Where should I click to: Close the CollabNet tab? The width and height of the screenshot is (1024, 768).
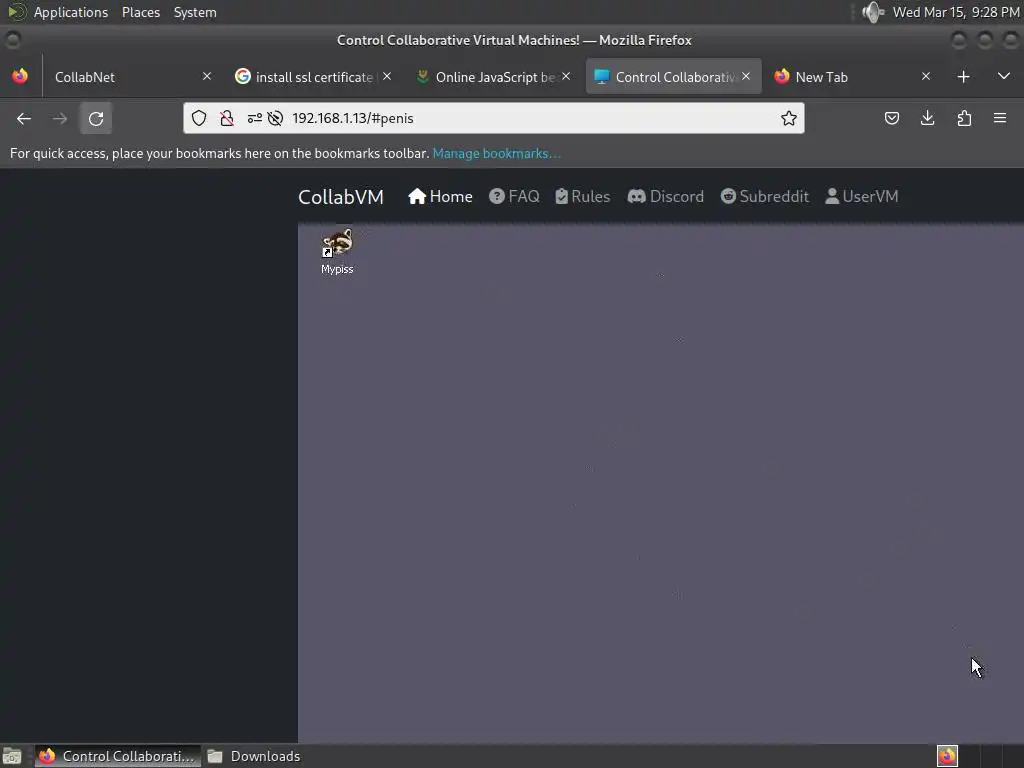click(x=207, y=76)
